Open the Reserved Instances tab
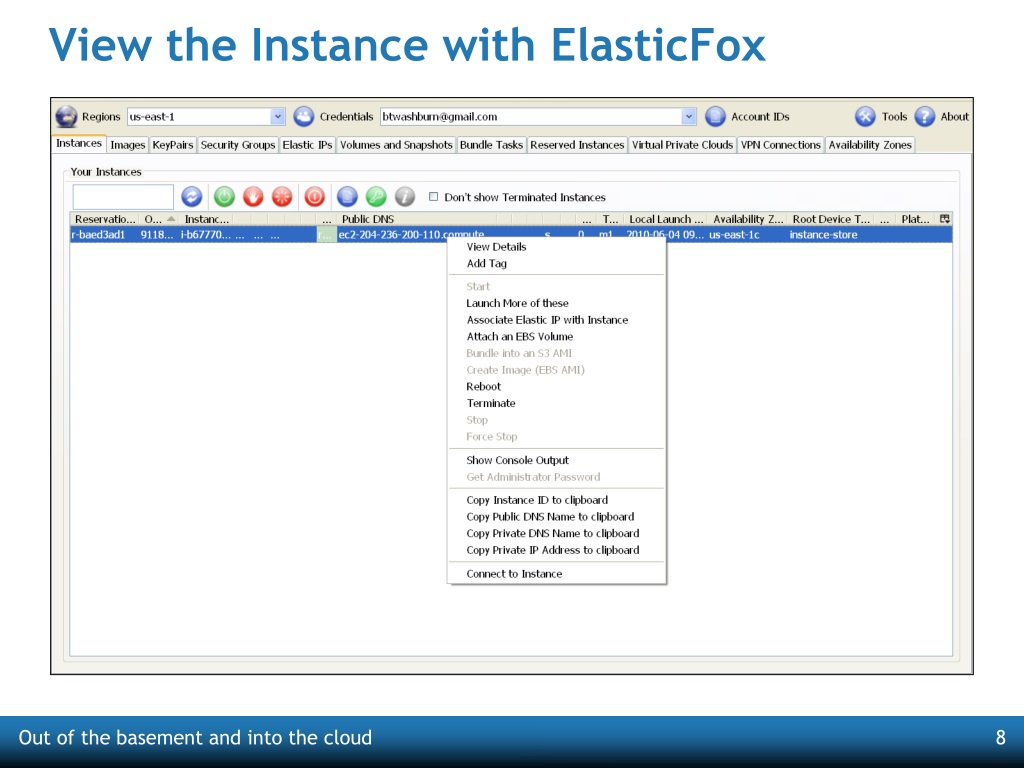This screenshot has width=1024, height=768. [577, 145]
